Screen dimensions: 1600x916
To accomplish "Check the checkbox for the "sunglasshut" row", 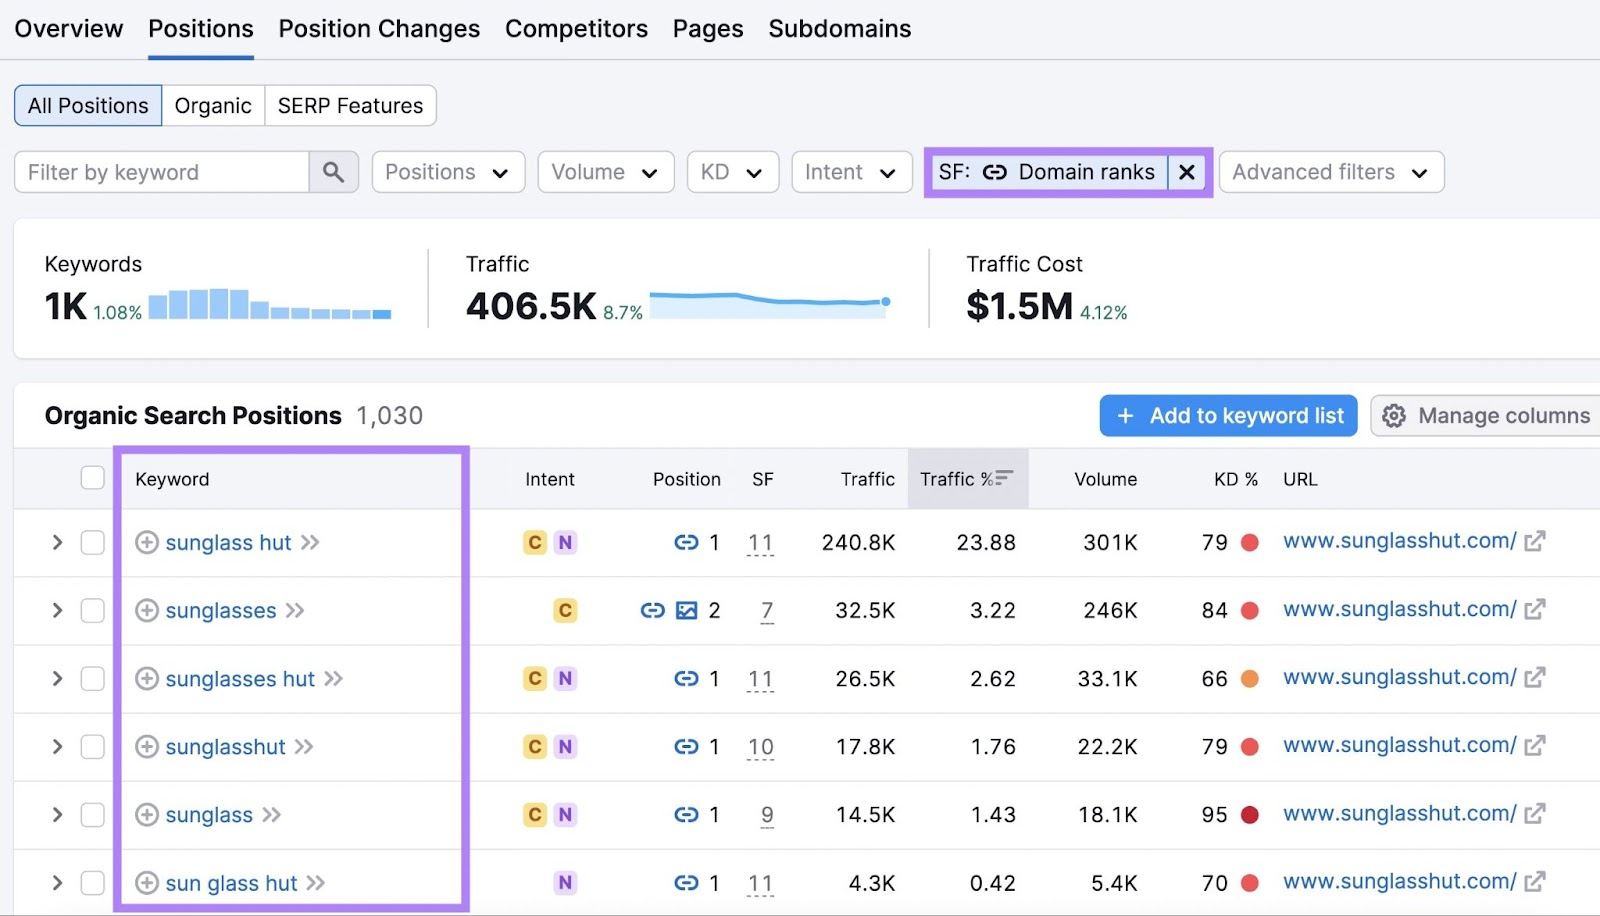I will tap(92, 746).
